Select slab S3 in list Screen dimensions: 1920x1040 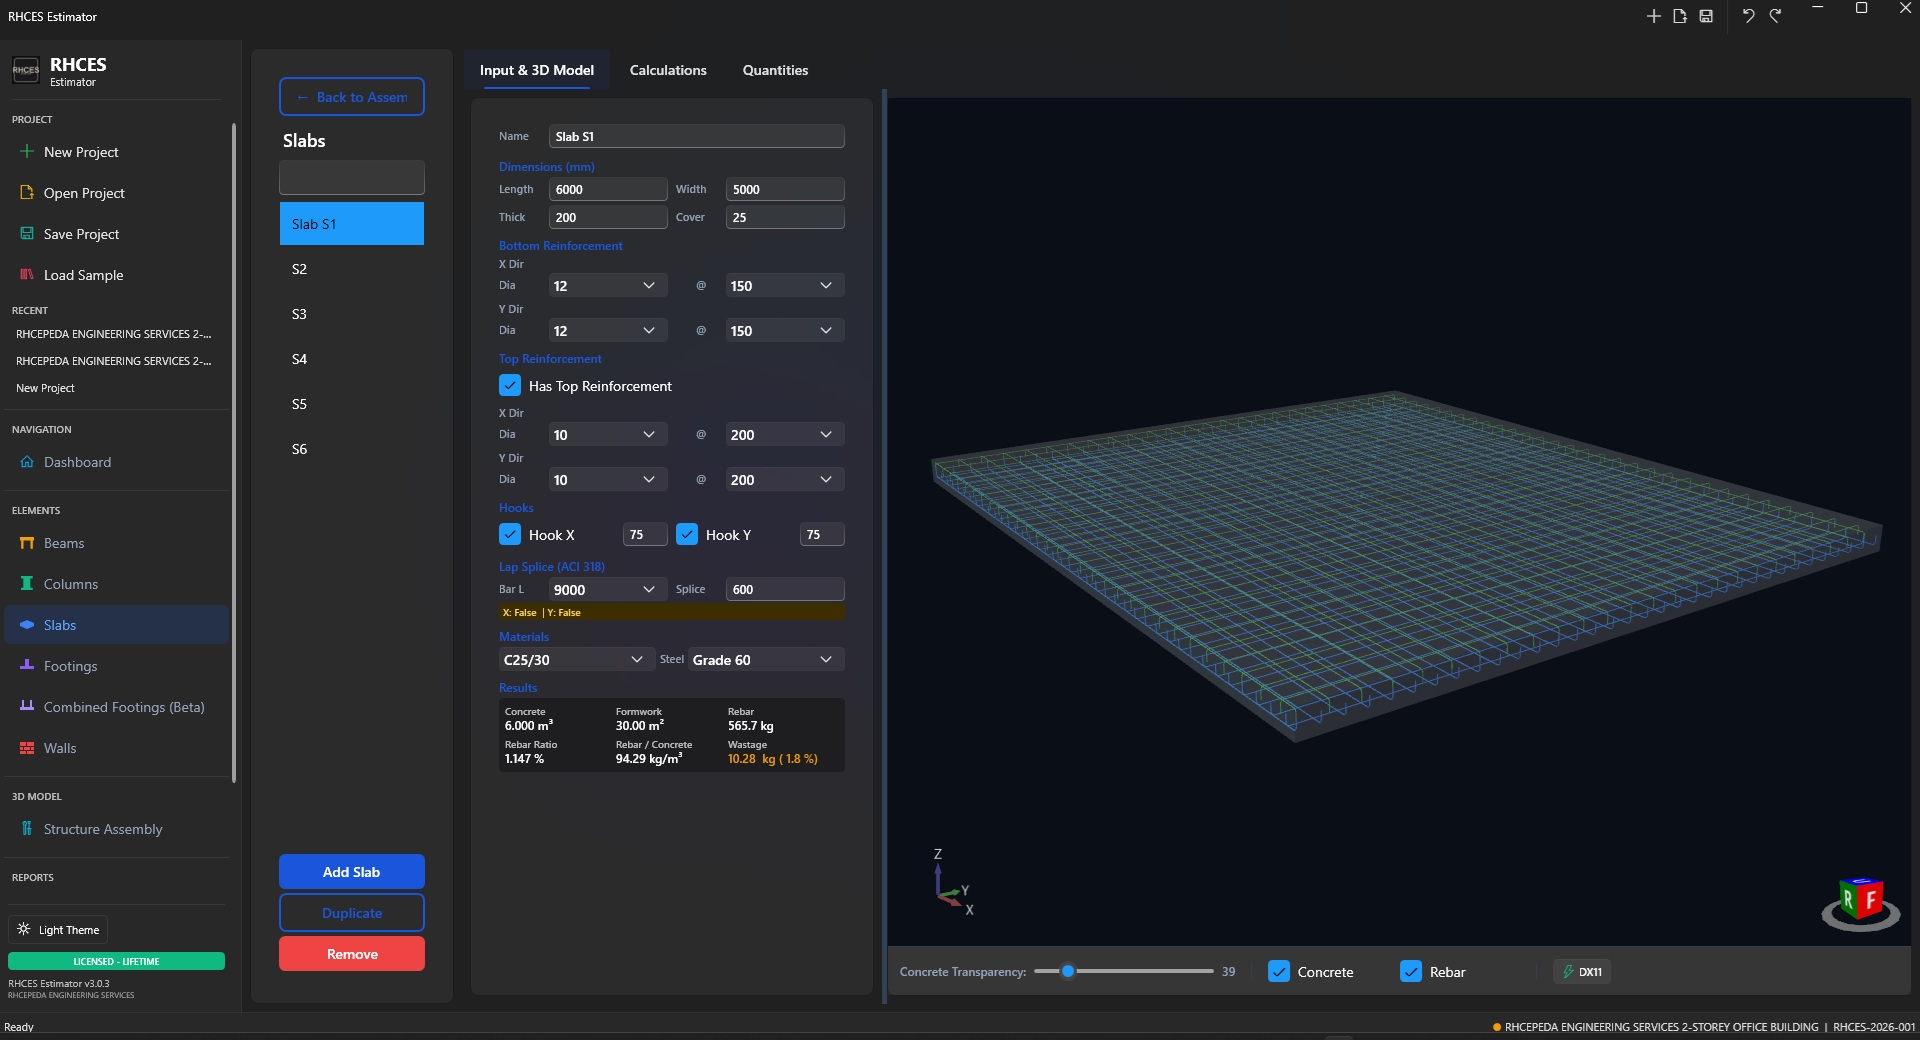[352, 314]
